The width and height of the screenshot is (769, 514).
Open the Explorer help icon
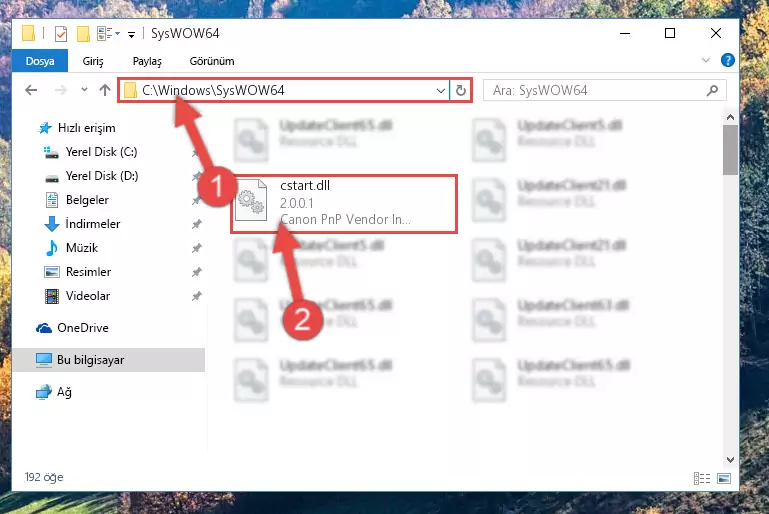pyautogui.click(x=727, y=60)
